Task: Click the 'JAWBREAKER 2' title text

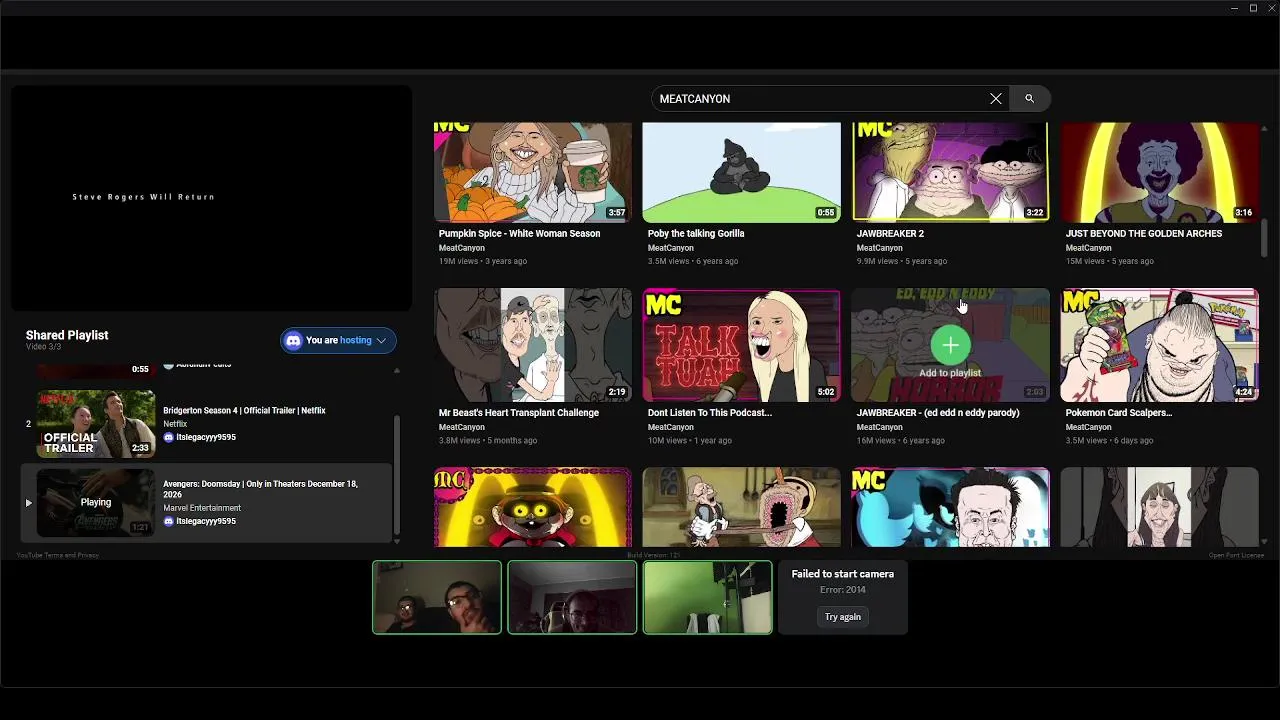Action: point(890,234)
